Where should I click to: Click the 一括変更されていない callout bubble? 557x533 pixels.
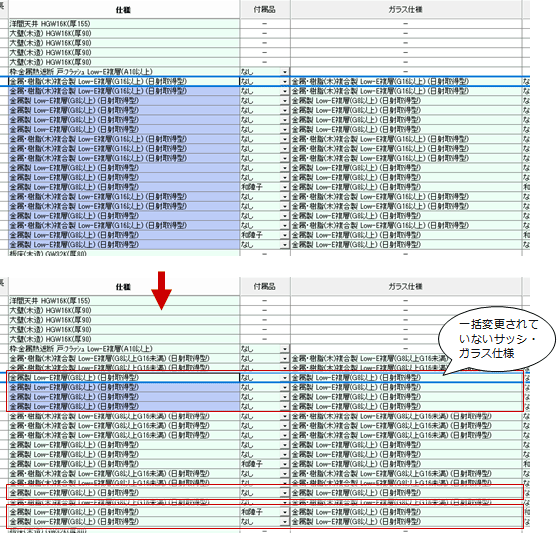coord(497,339)
